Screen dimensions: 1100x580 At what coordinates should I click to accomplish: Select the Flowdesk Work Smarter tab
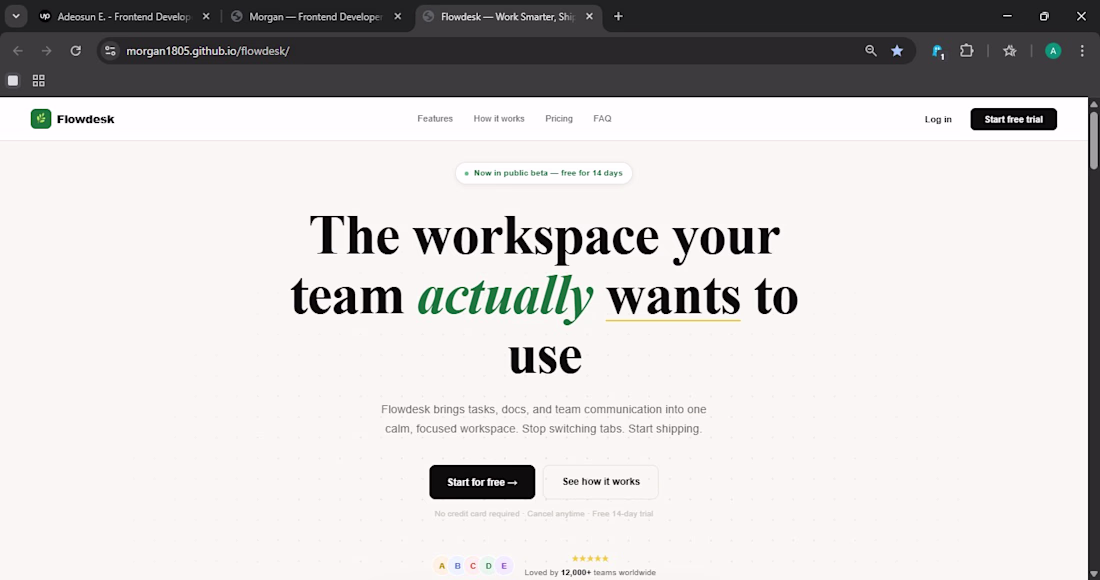pos(508,16)
